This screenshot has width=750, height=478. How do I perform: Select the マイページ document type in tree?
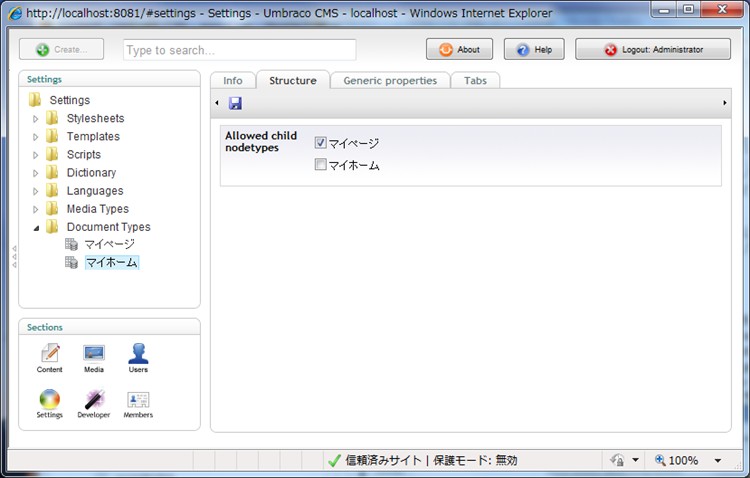[x=110, y=245]
